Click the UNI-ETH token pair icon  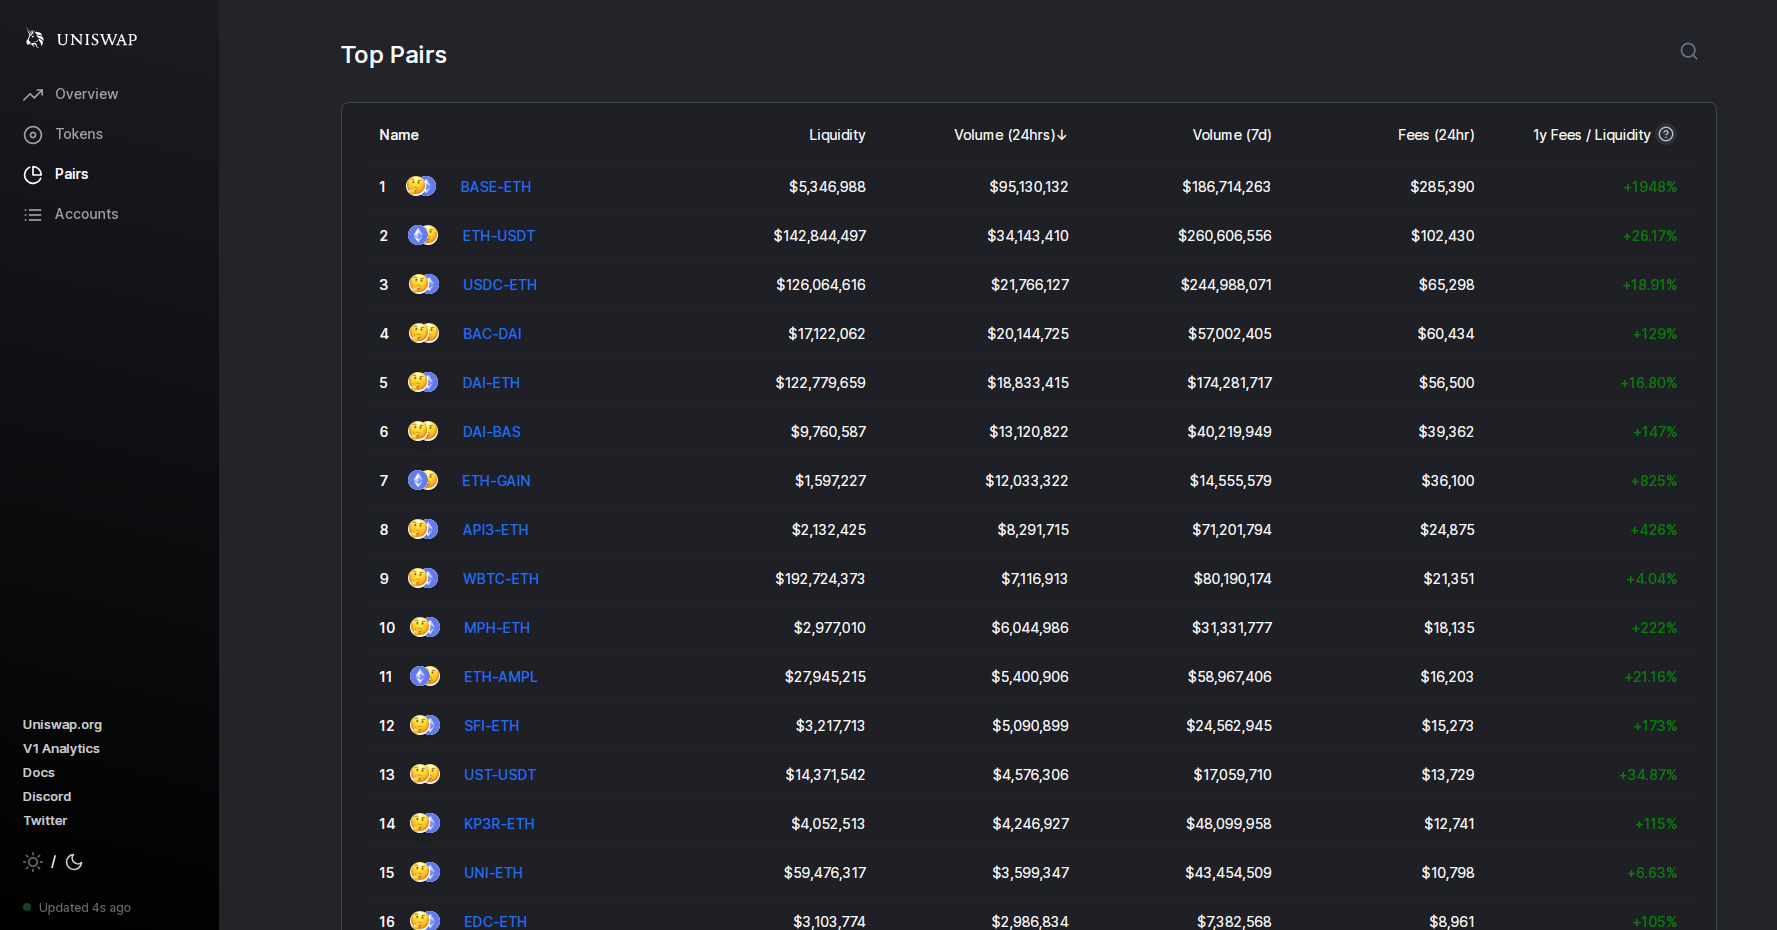425,872
